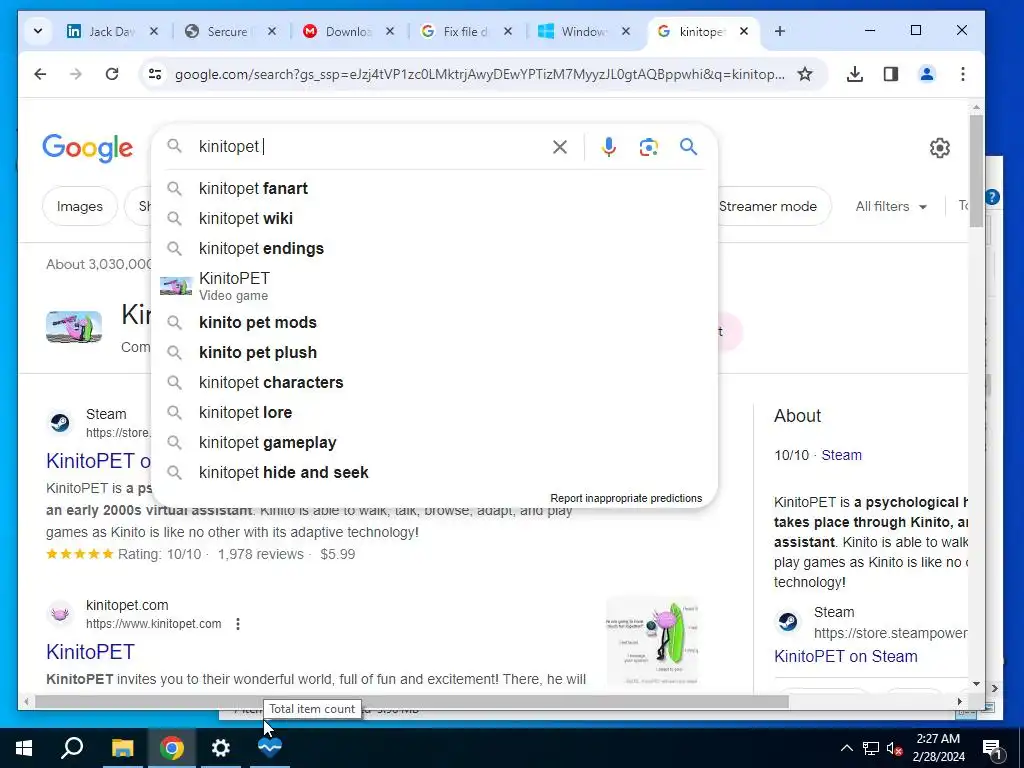
Task: Open Chrome downloads
Action: pos(854,74)
